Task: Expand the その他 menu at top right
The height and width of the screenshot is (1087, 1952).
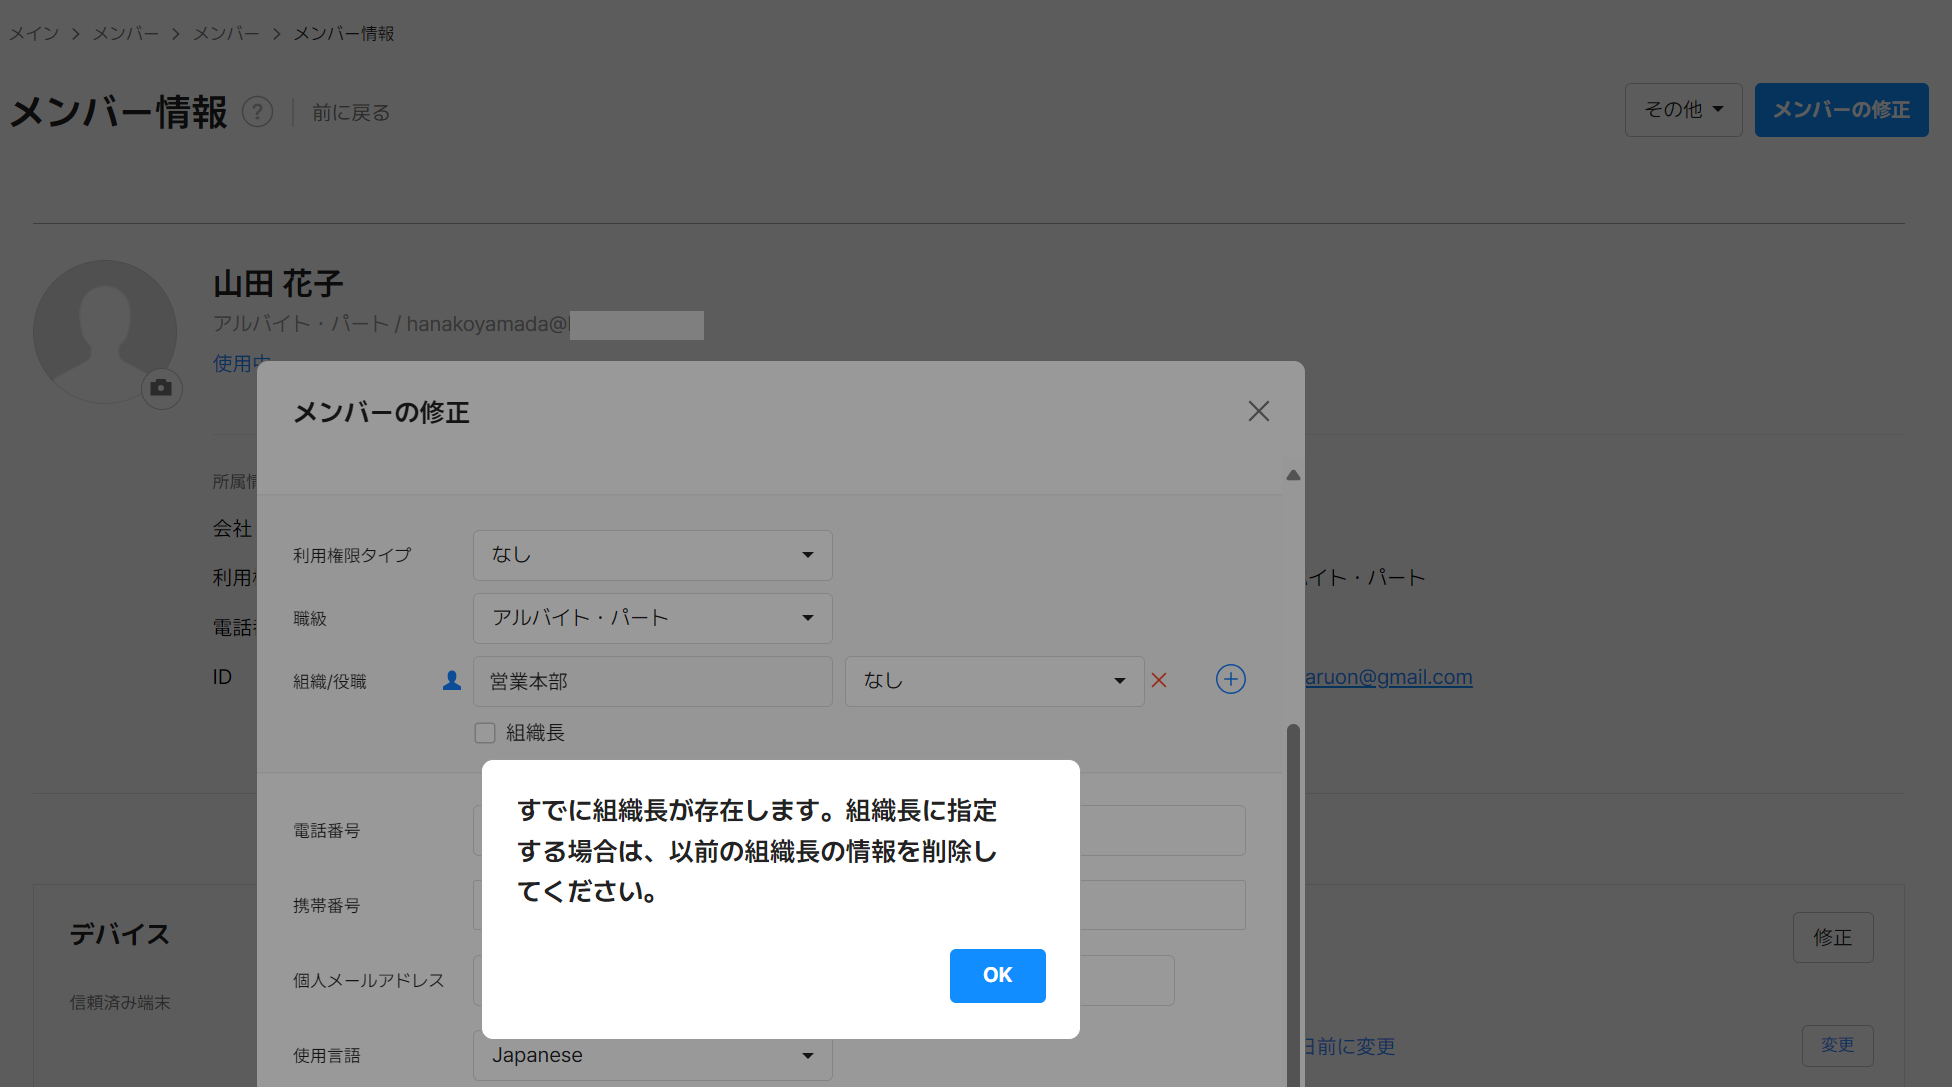Action: (1683, 109)
